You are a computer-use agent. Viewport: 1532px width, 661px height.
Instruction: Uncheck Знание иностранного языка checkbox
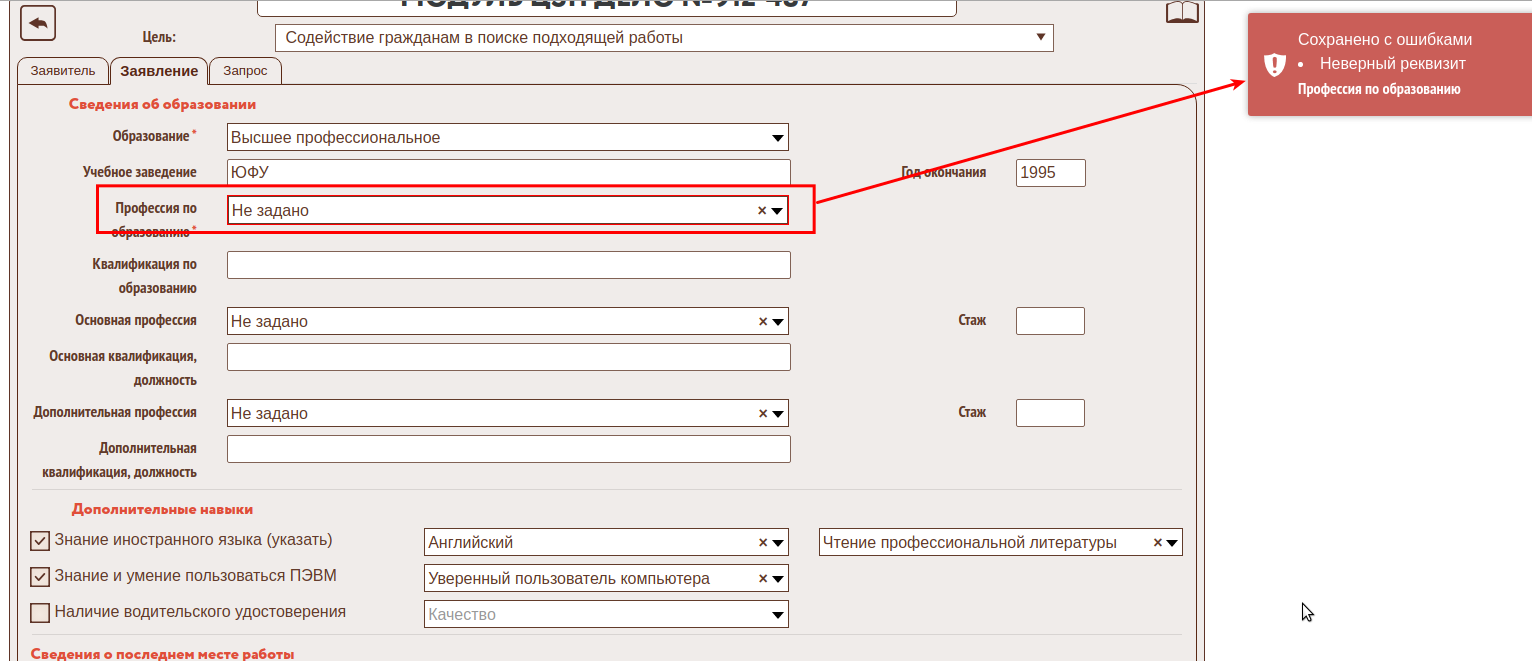point(40,541)
